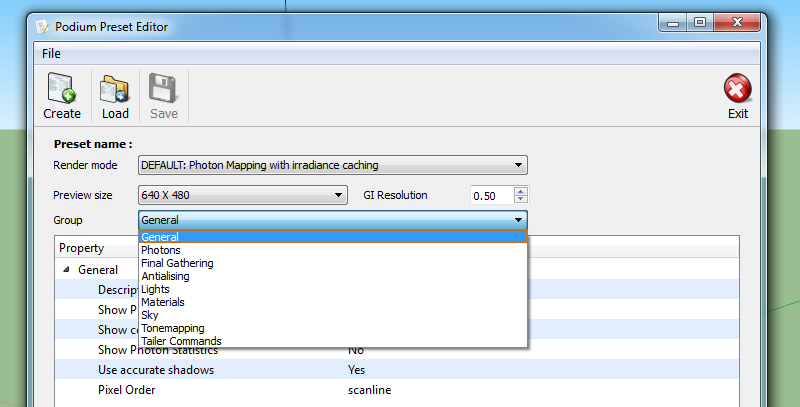Viewport: 800px width, 407px height.
Task: Collapse the General tree node
Action: coord(66,269)
